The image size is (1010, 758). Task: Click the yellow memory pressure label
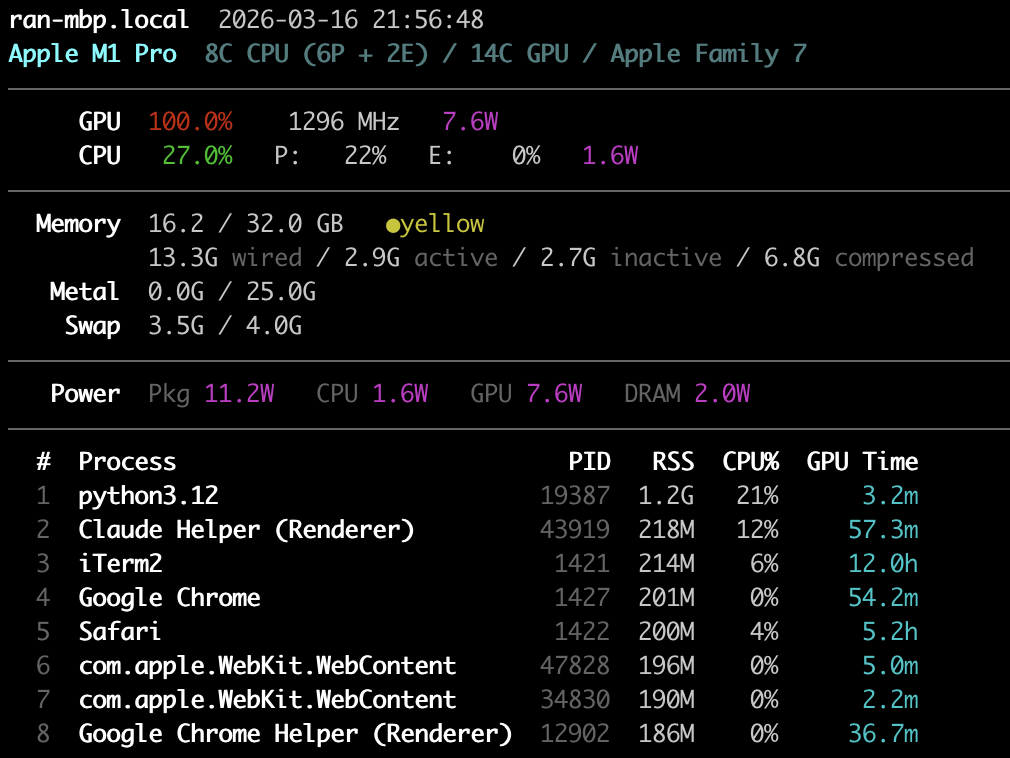(442, 224)
